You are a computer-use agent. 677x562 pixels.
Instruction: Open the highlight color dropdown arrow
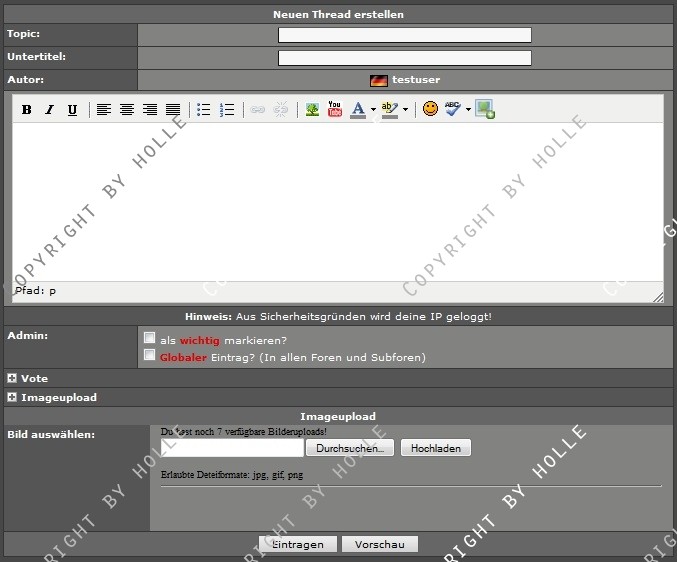(405, 110)
